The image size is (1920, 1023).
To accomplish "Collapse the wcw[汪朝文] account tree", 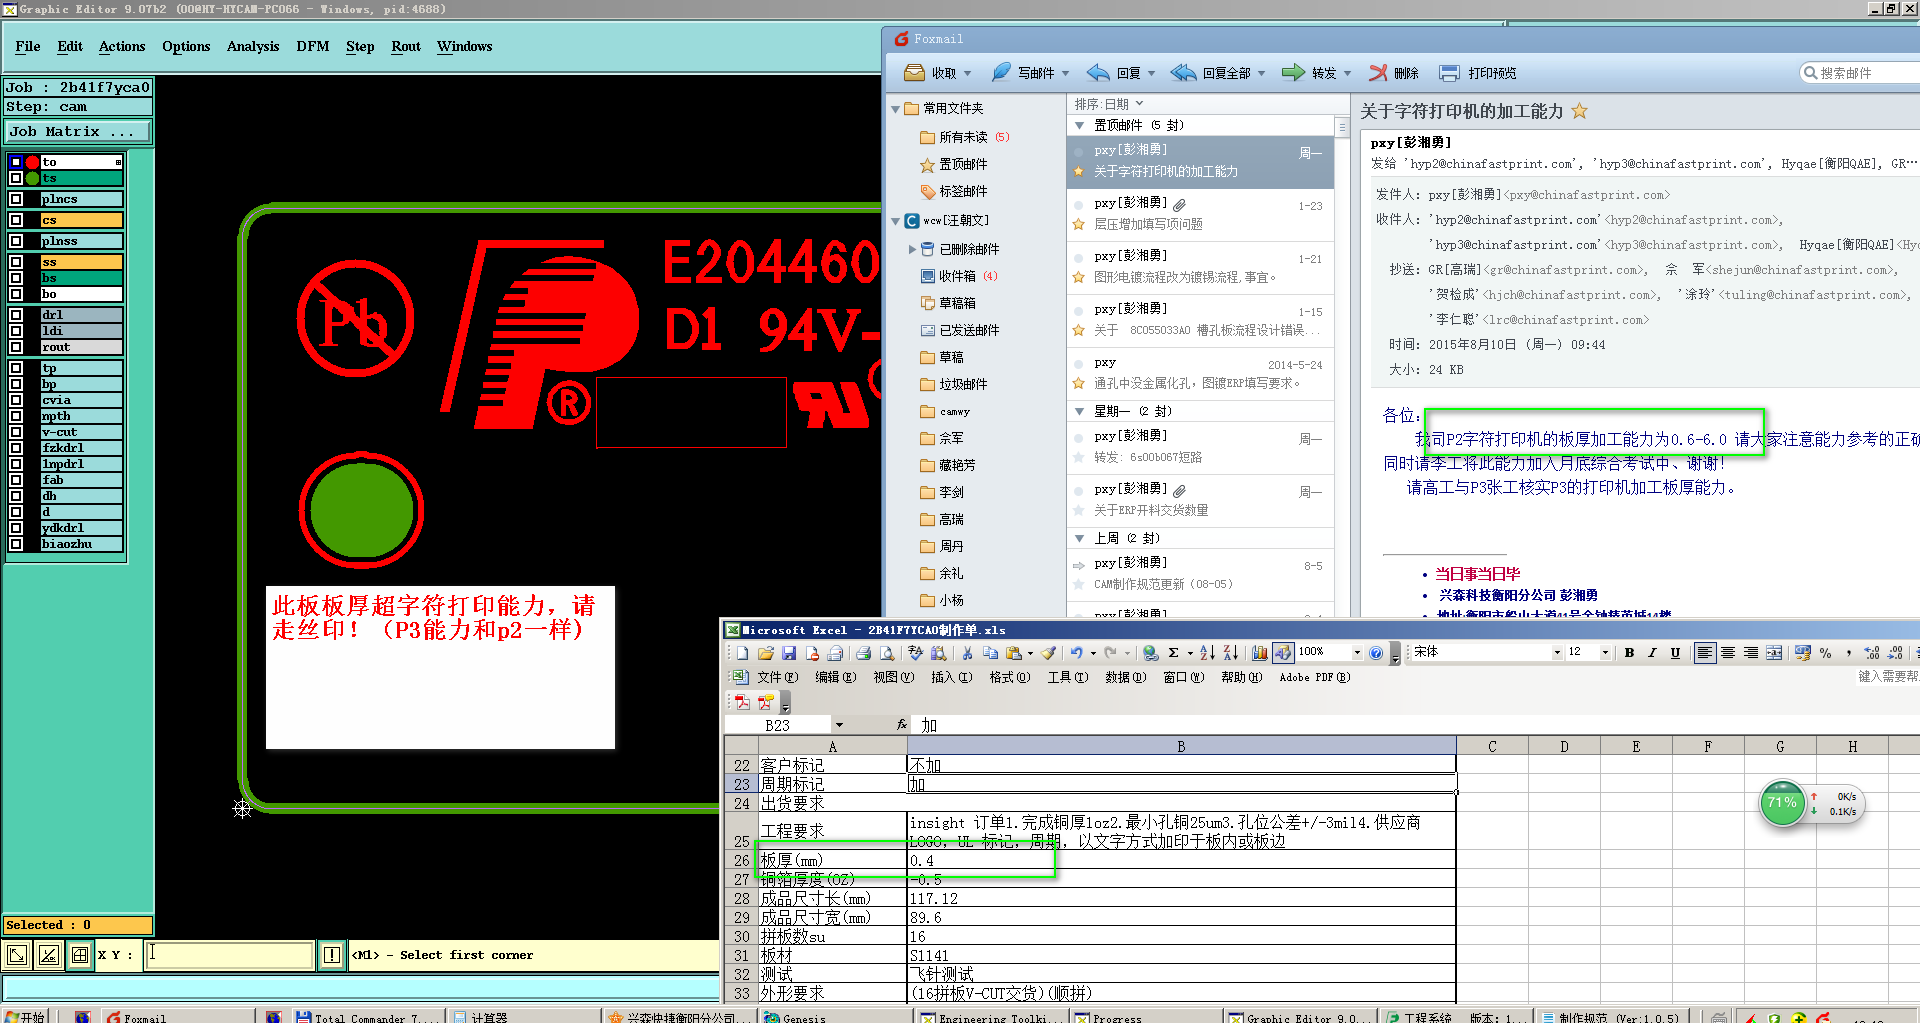I will click(895, 221).
